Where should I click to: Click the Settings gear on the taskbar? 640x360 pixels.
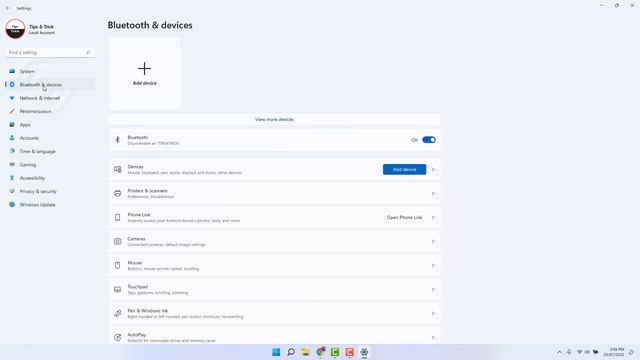[x=364, y=352]
